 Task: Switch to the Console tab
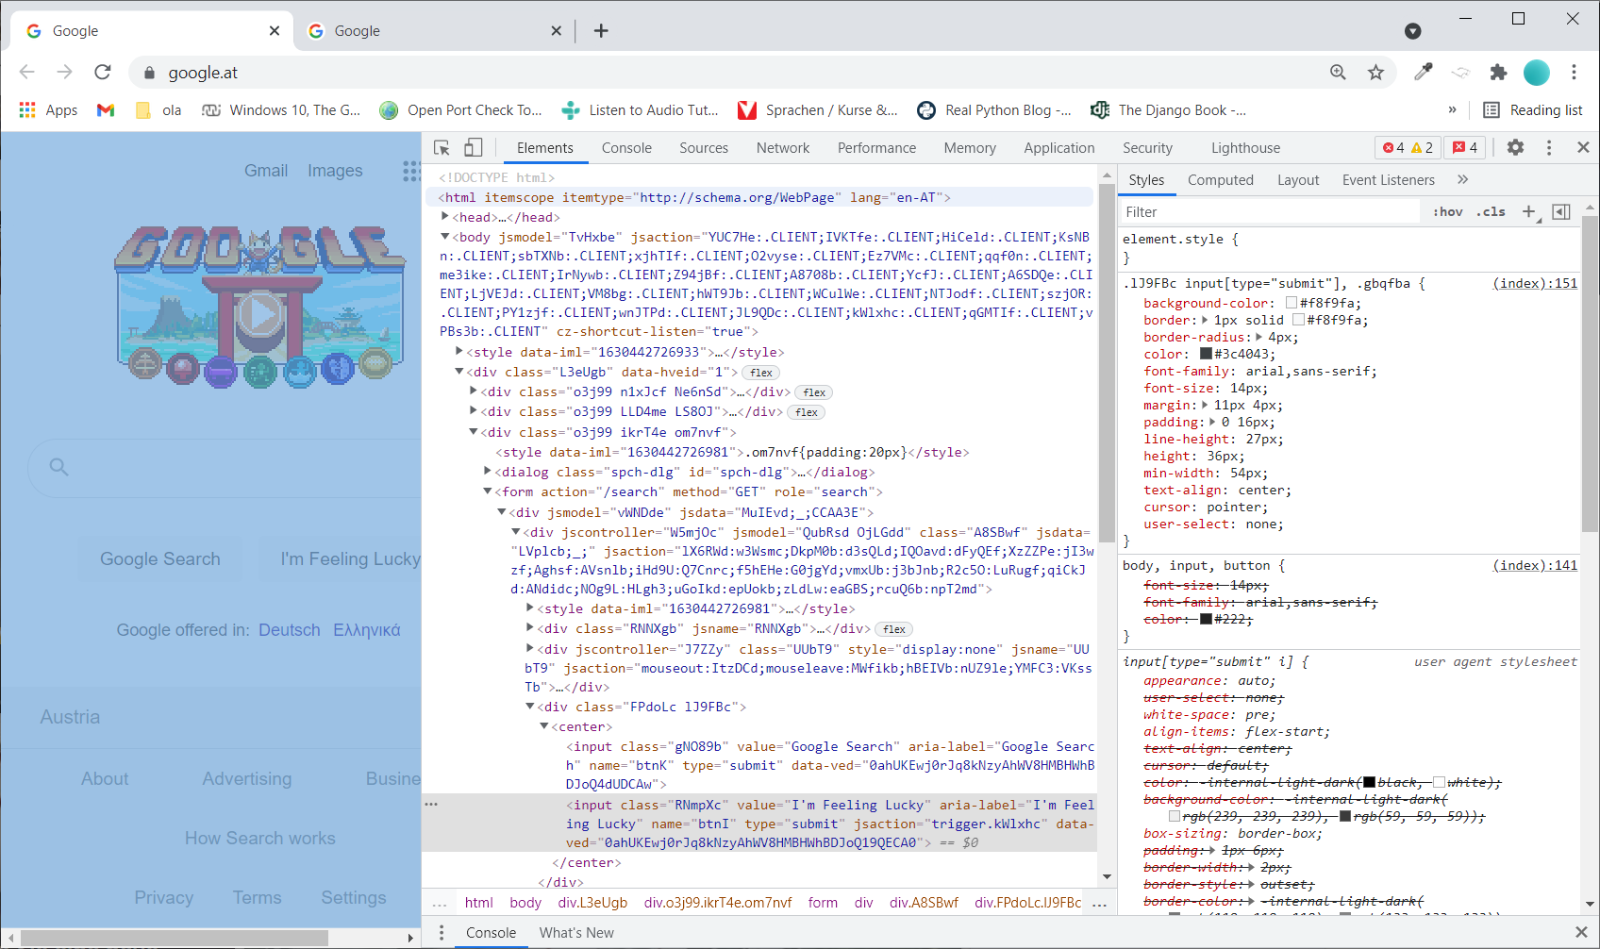pyautogui.click(x=626, y=148)
